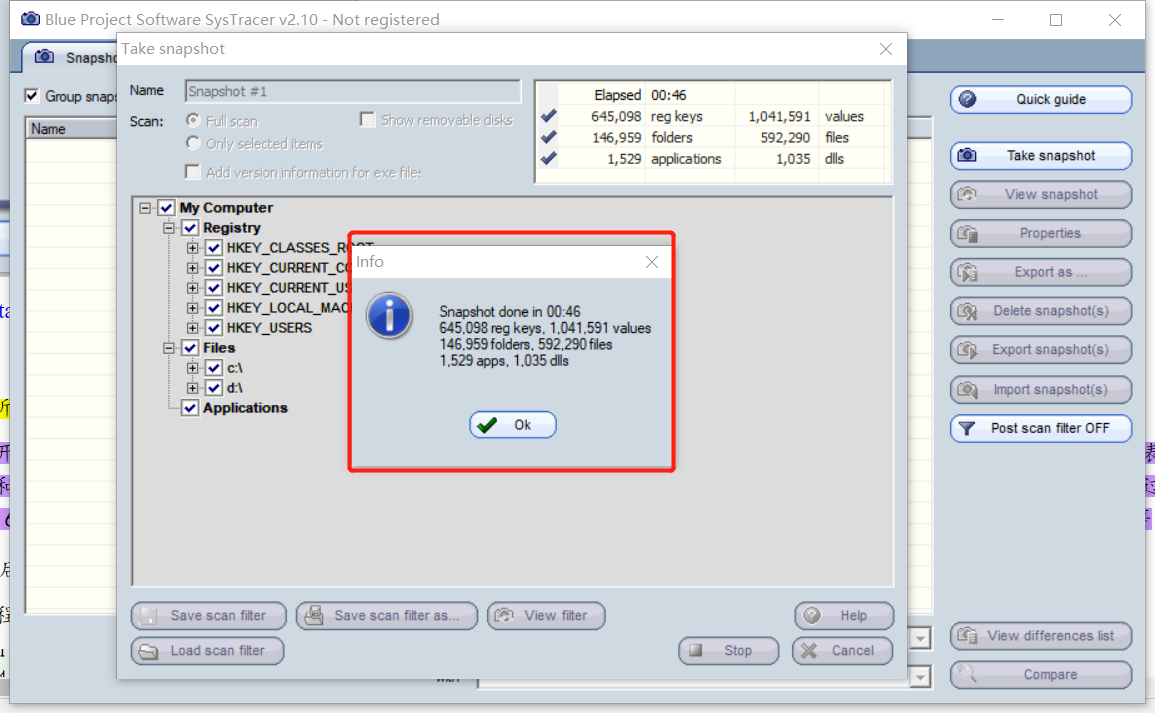Viewport: 1155px width, 713px height.
Task: Uncheck My Computer checkbox
Action: [x=166, y=208]
